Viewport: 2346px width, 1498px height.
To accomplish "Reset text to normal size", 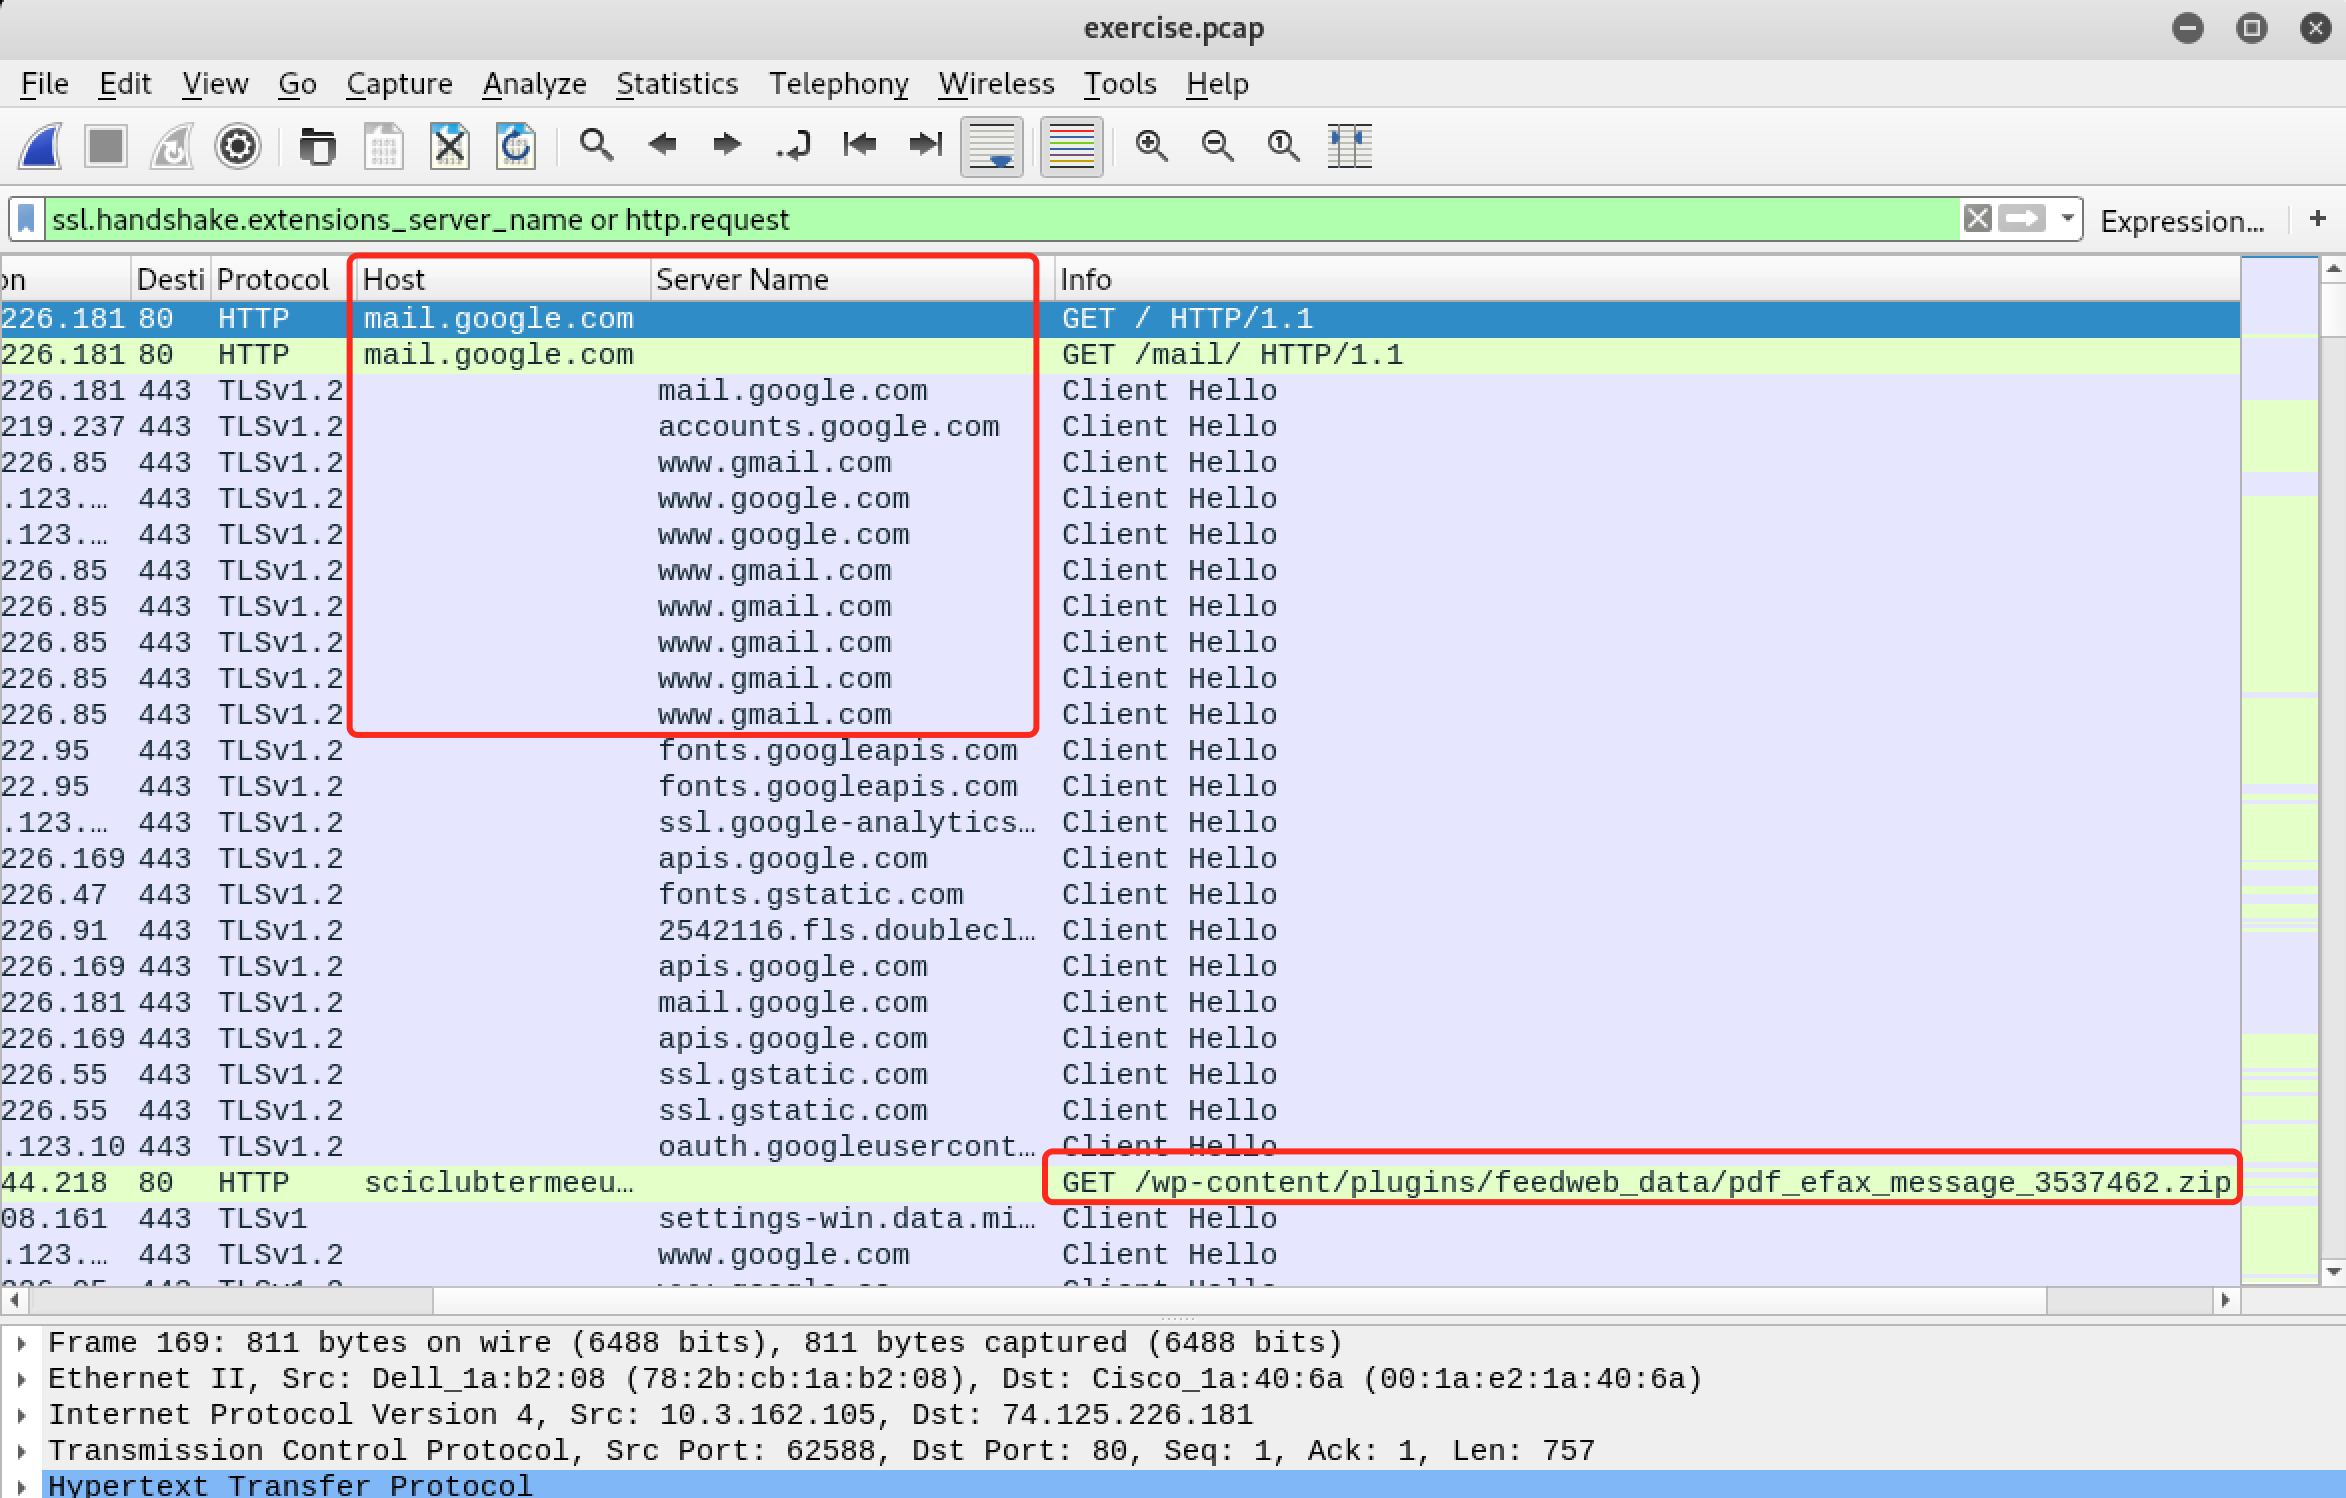I will pos(1284,147).
